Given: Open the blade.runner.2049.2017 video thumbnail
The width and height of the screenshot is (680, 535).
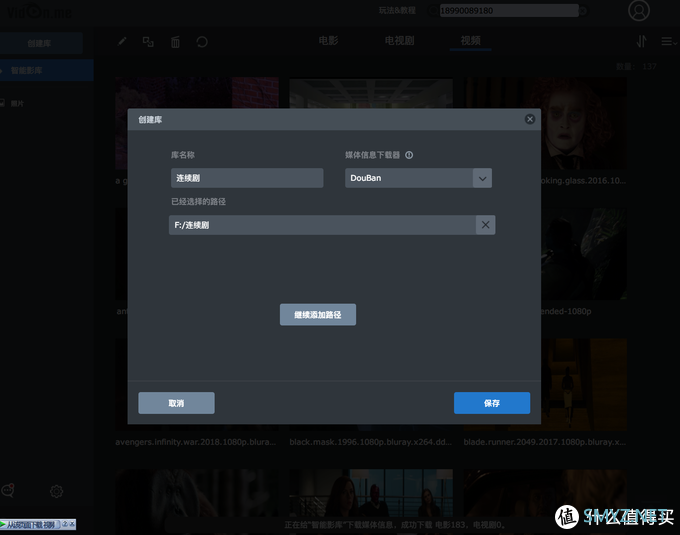Looking at the screenshot, I should point(545,384).
